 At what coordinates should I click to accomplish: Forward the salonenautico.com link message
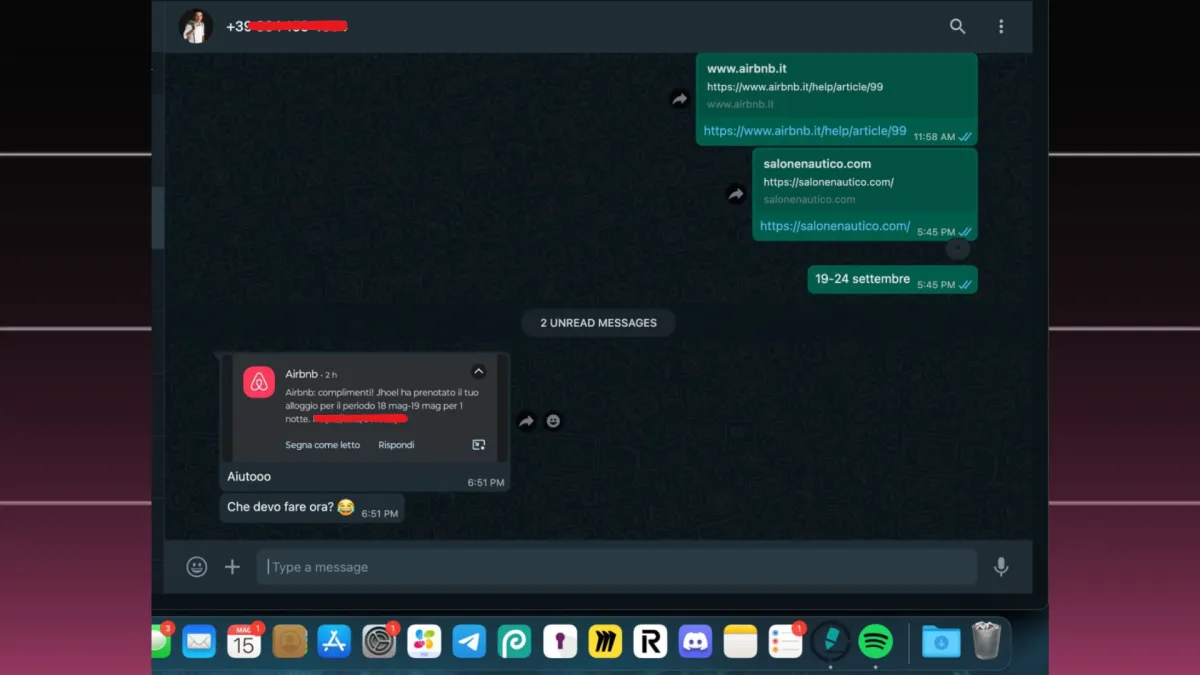pyautogui.click(x=736, y=194)
